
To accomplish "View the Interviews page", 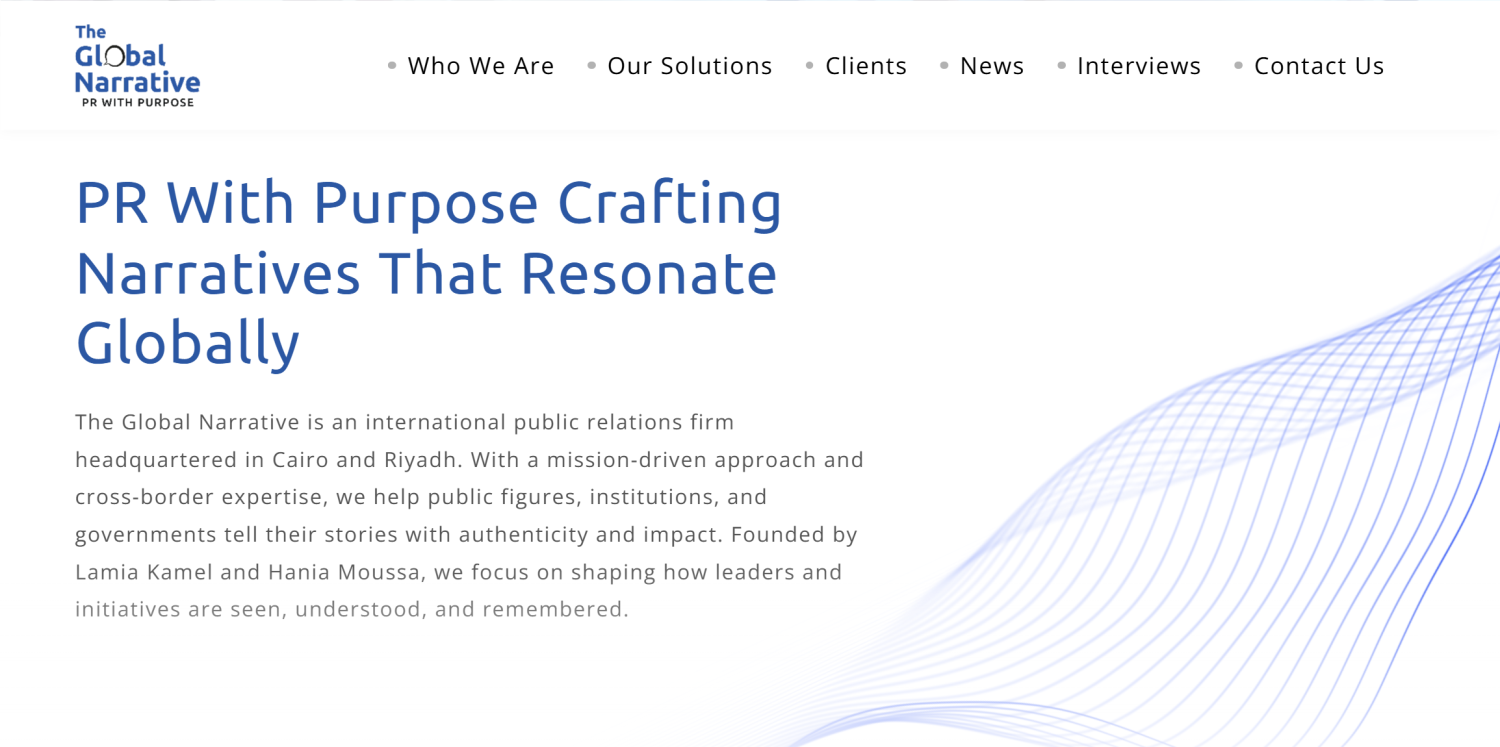I will point(1139,66).
